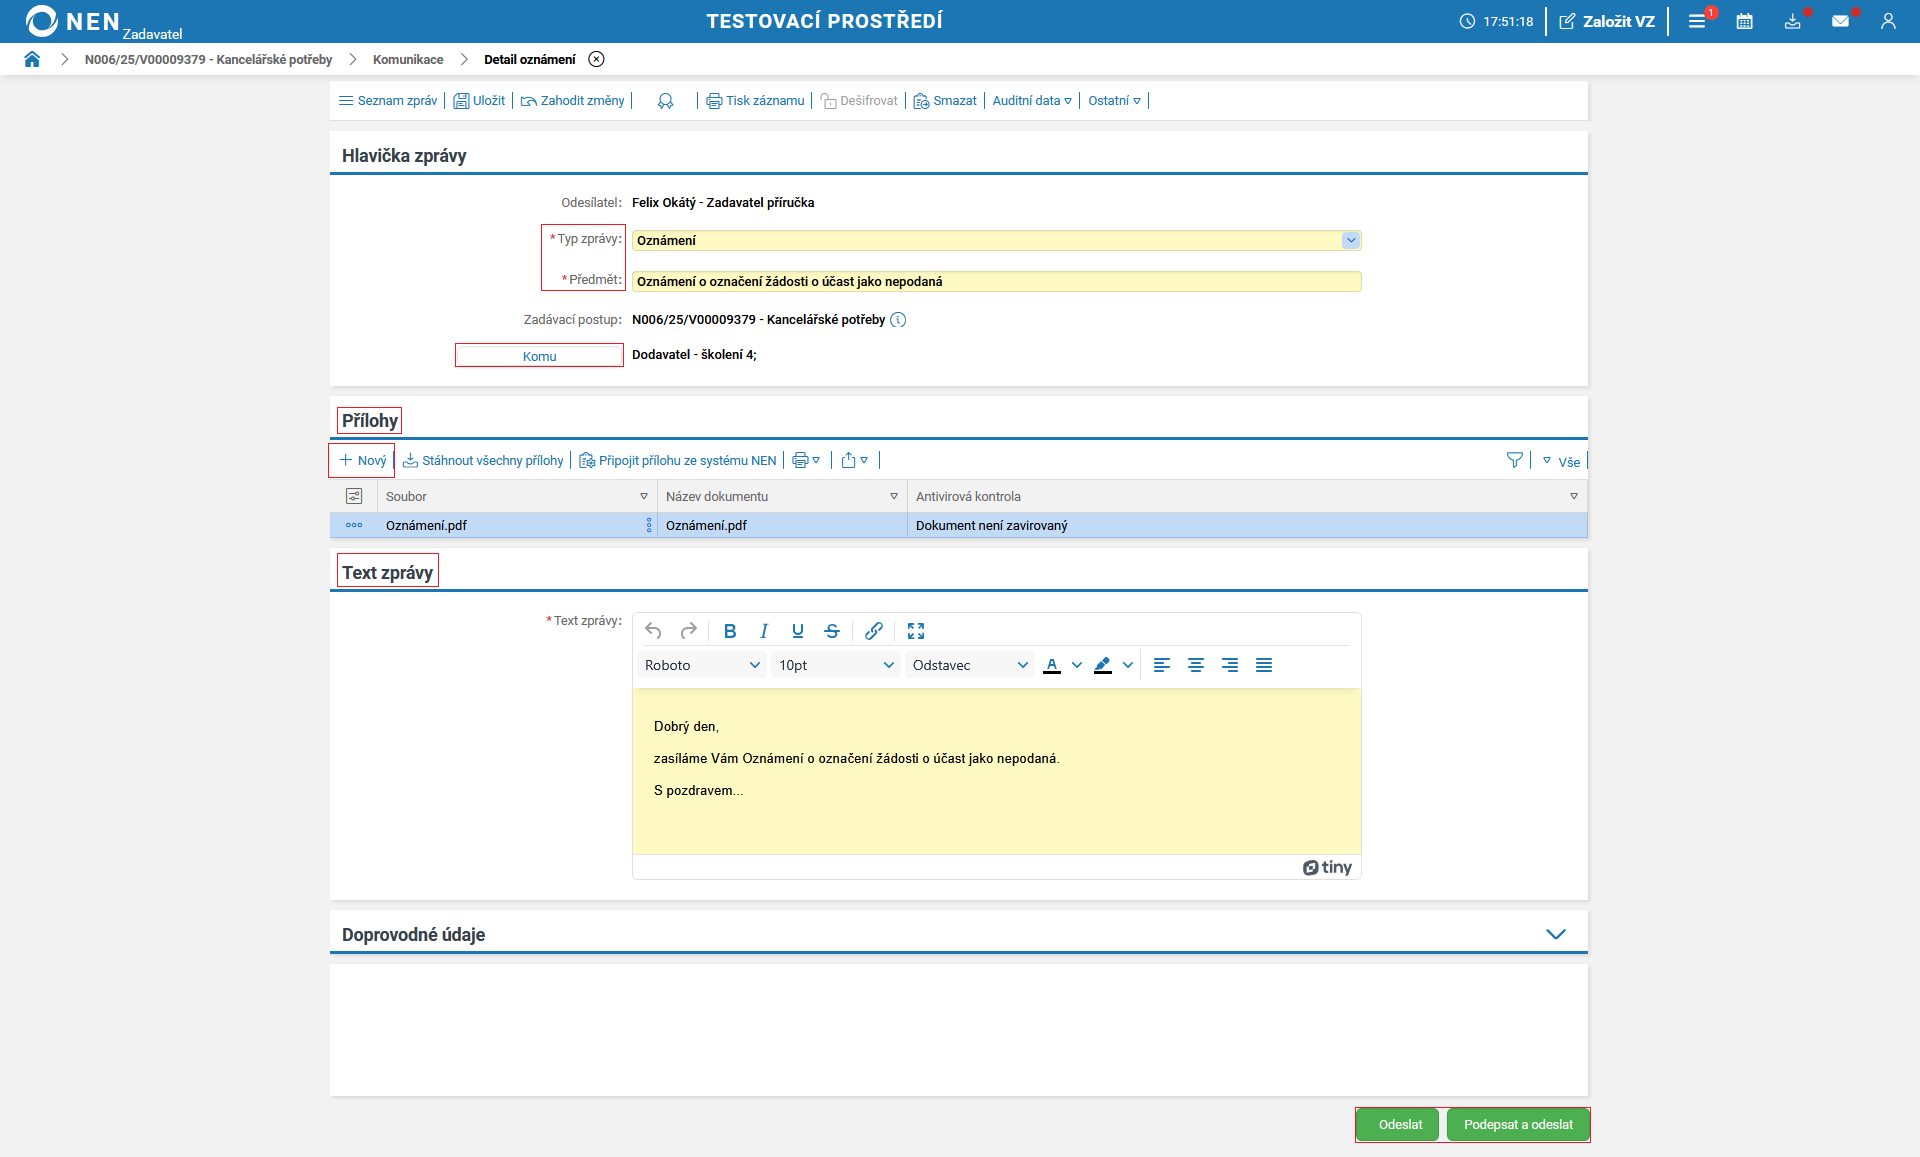This screenshot has width=1920, height=1157.
Task: Click the fullscreen editor icon
Action: pyautogui.click(x=915, y=631)
